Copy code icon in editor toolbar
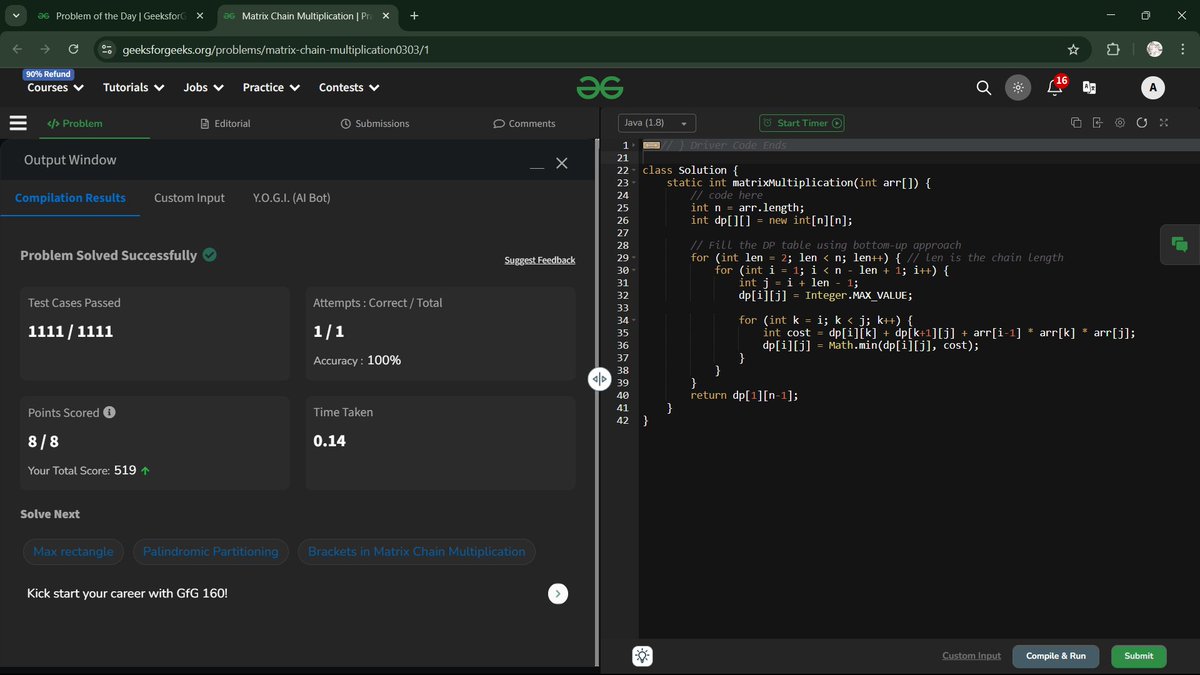Viewport: 1200px width, 675px height. (x=1076, y=123)
